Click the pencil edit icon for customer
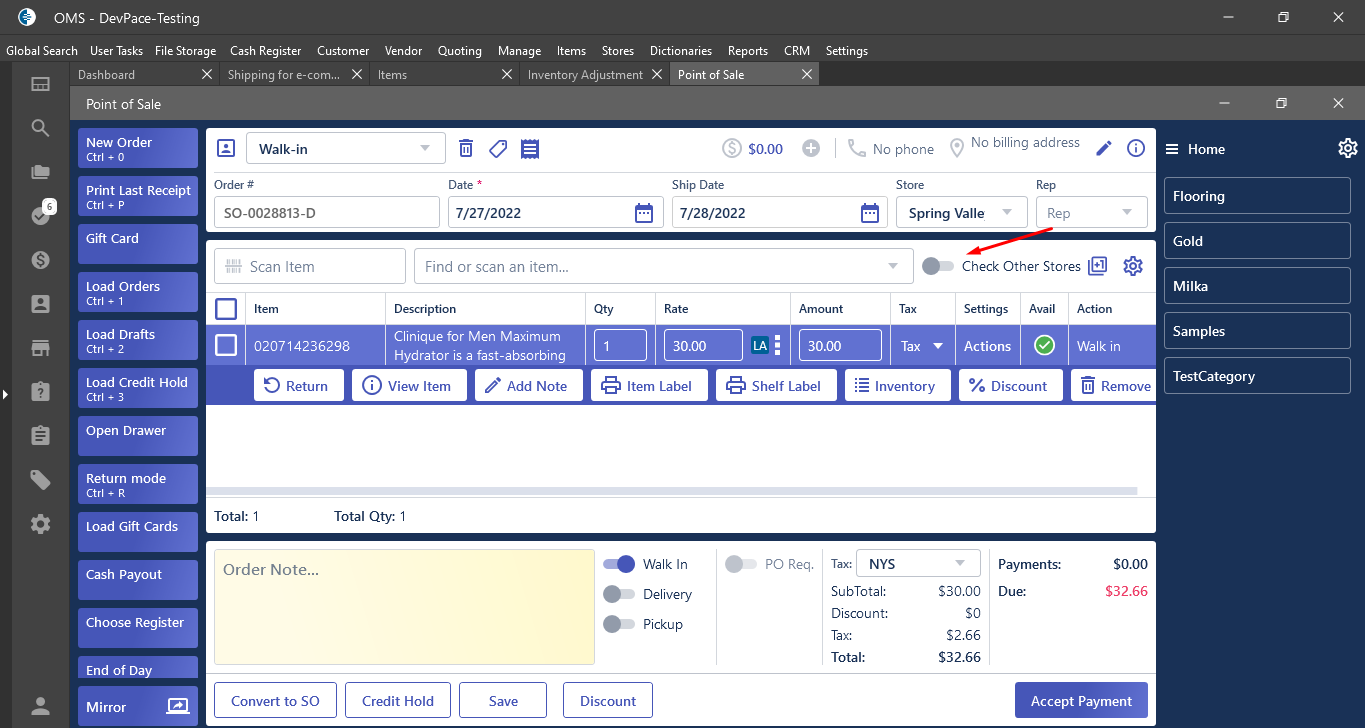 coord(1104,148)
